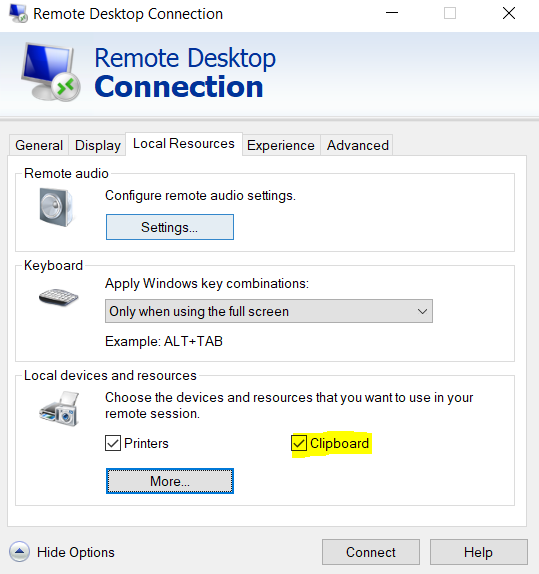Click the Hide Options arrow icon
The height and width of the screenshot is (574, 539).
click(x=19, y=552)
